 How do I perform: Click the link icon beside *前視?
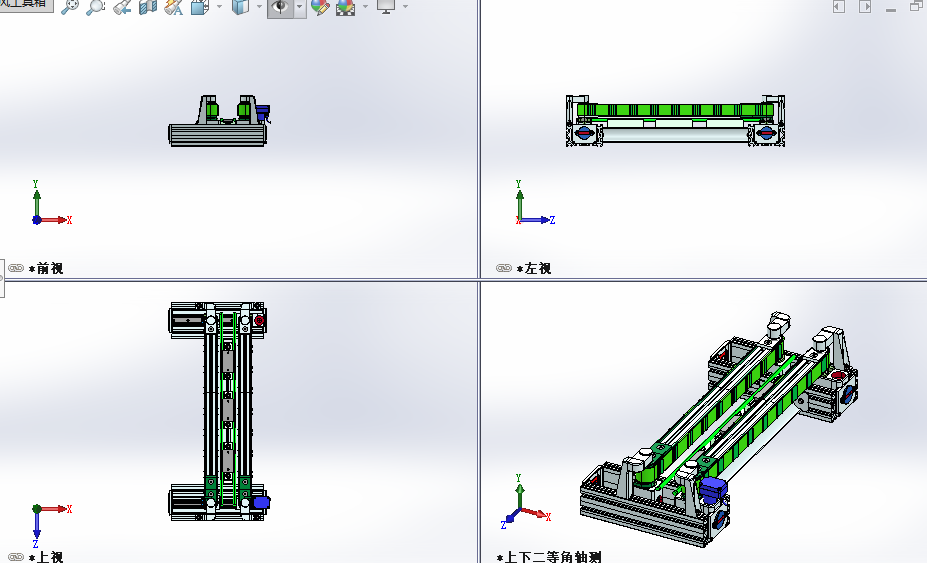(16, 268)
